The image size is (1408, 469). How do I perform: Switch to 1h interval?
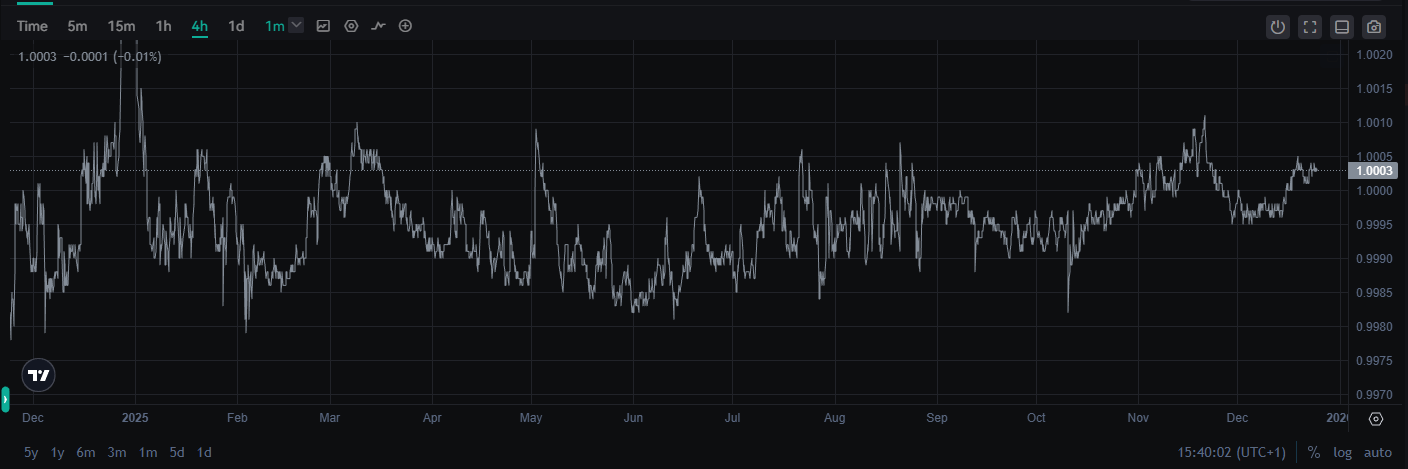(163, 26)
